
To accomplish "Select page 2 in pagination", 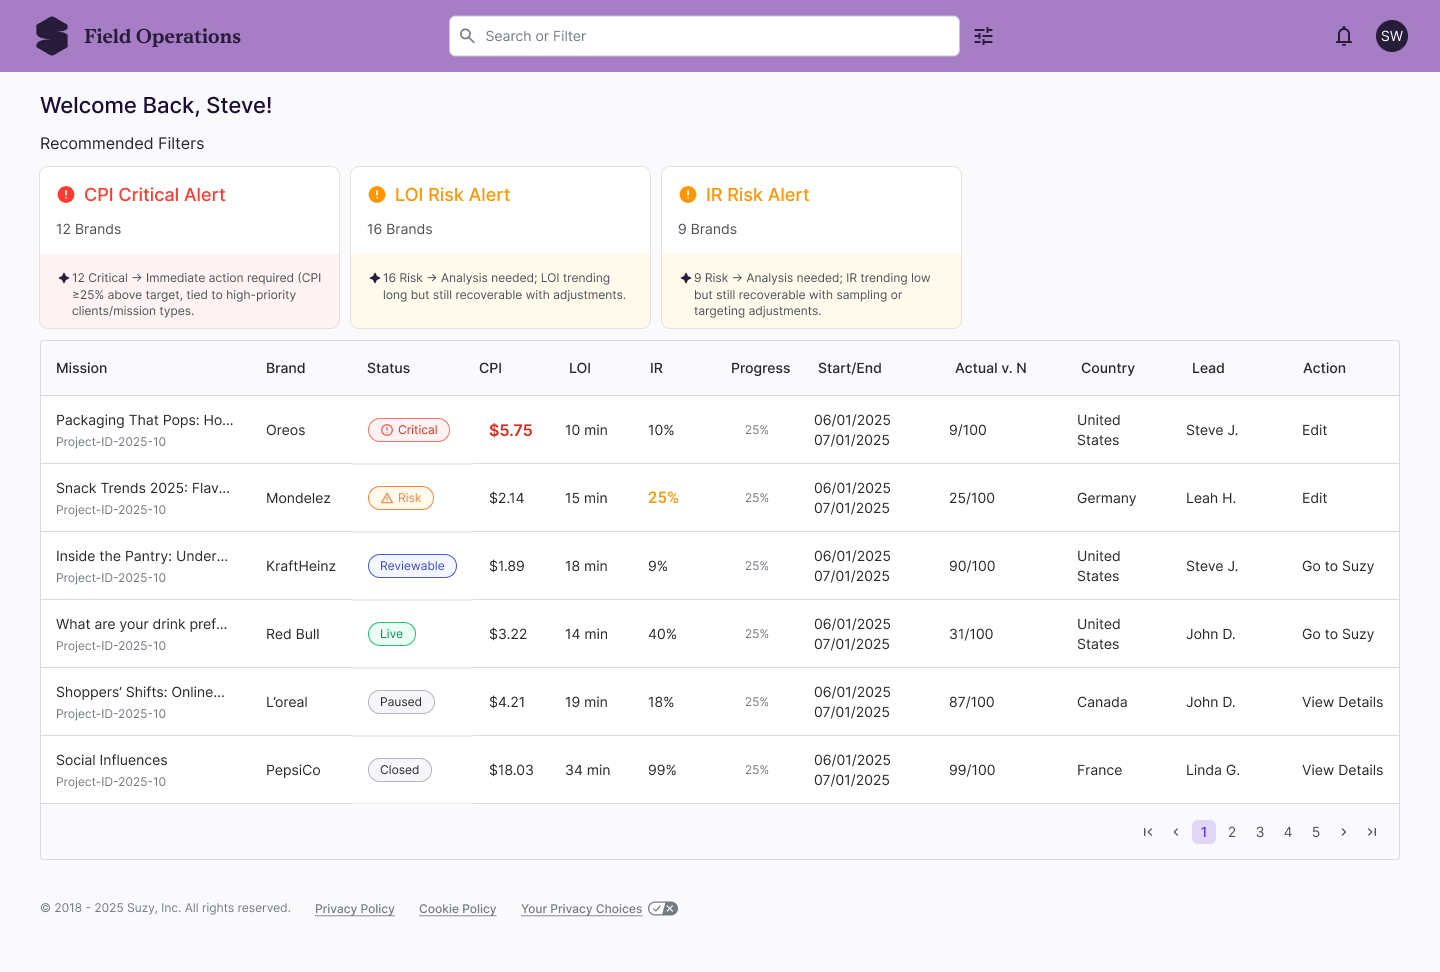I will click(1232, 832).
